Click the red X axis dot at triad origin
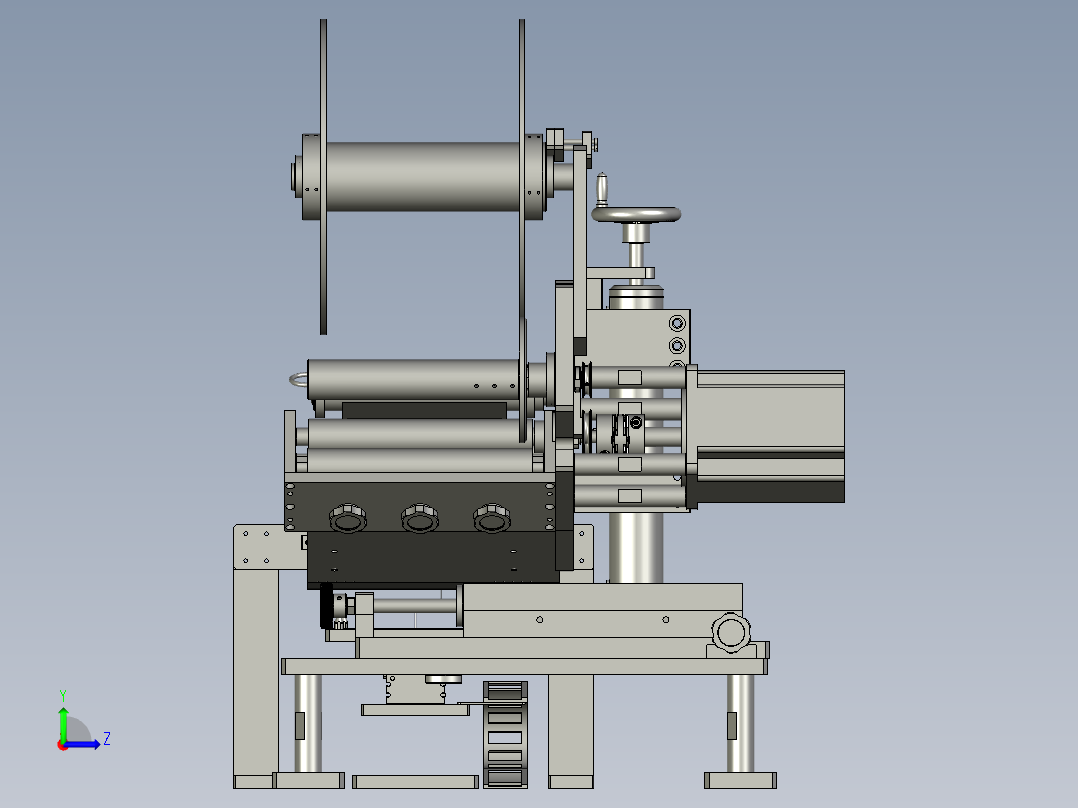 point(62,746)
